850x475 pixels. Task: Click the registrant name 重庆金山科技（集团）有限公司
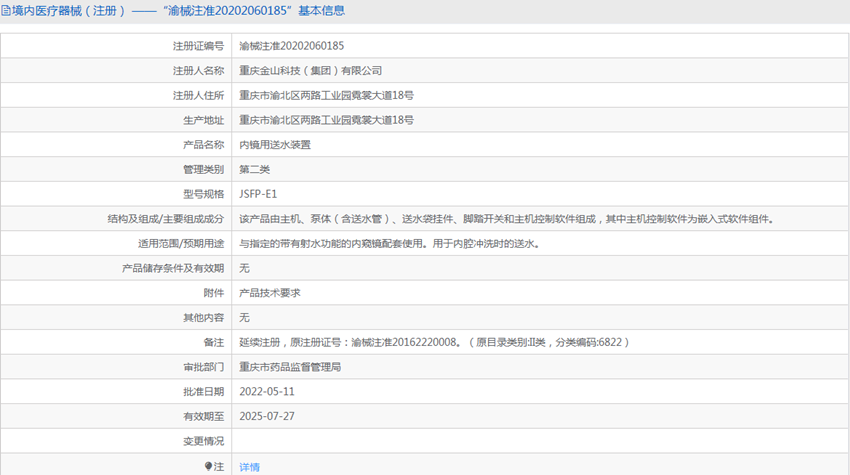(311, 70)
